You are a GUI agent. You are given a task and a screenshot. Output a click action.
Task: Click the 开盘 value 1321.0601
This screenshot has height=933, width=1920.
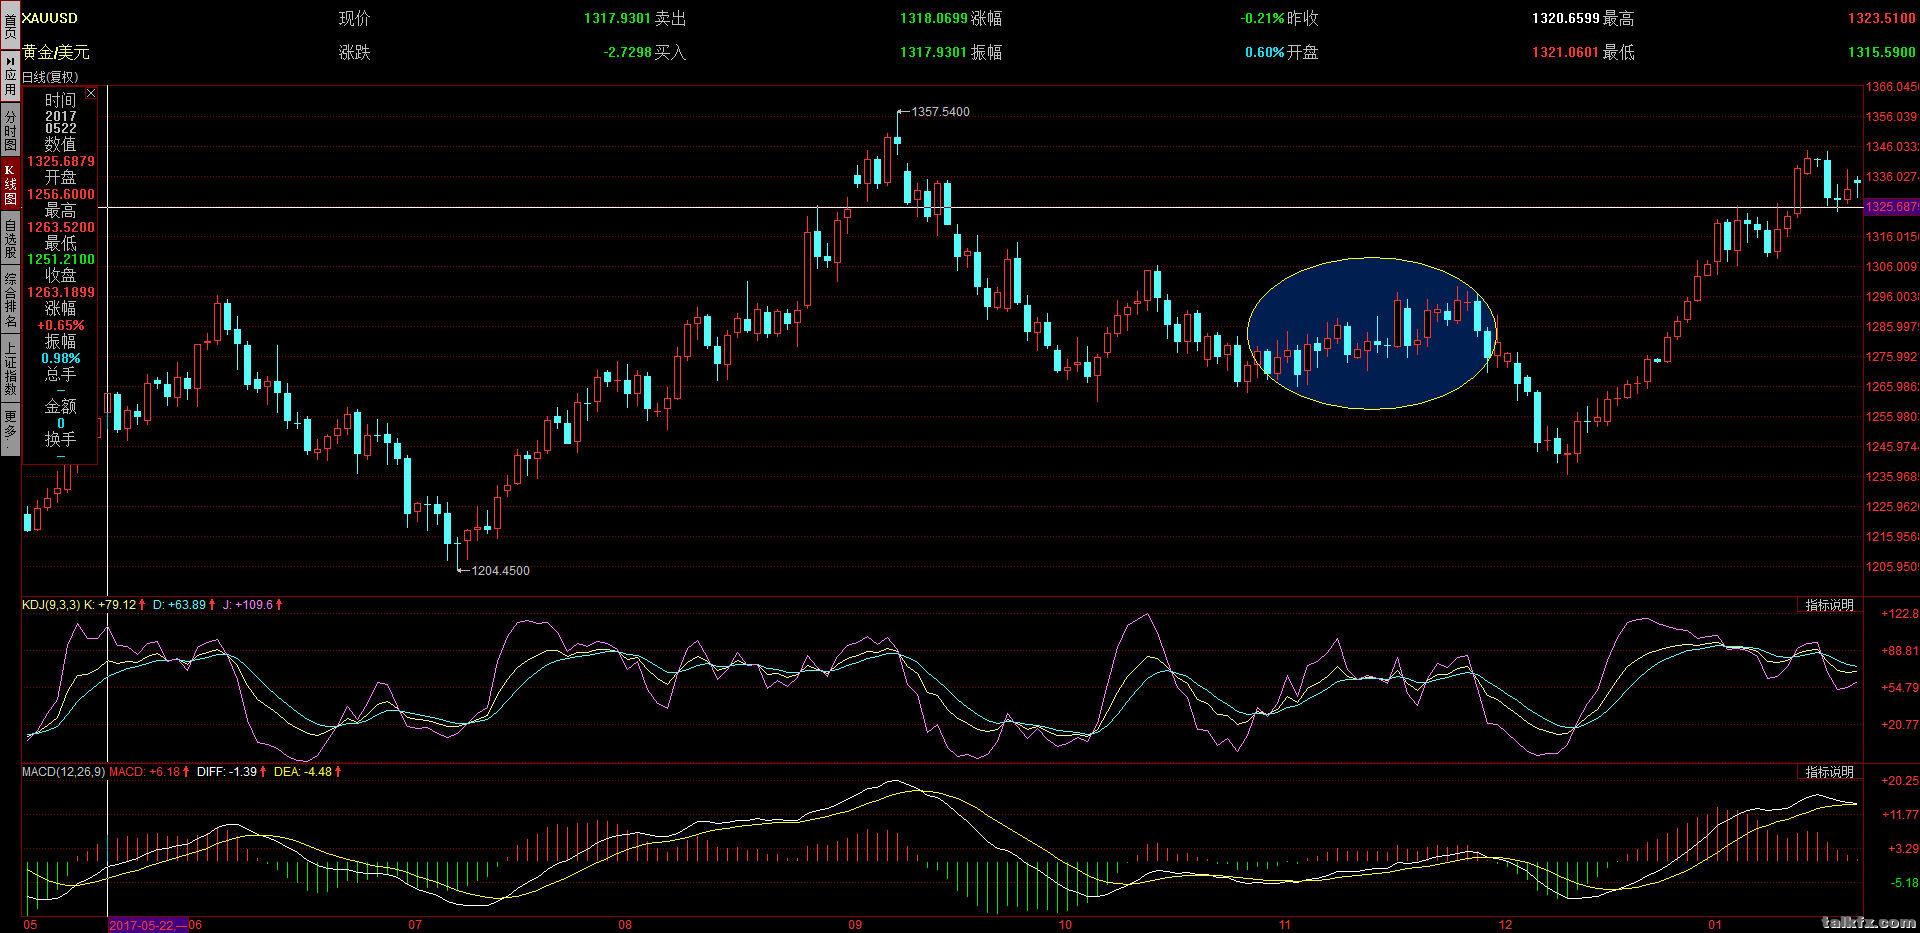point(1565,52)
